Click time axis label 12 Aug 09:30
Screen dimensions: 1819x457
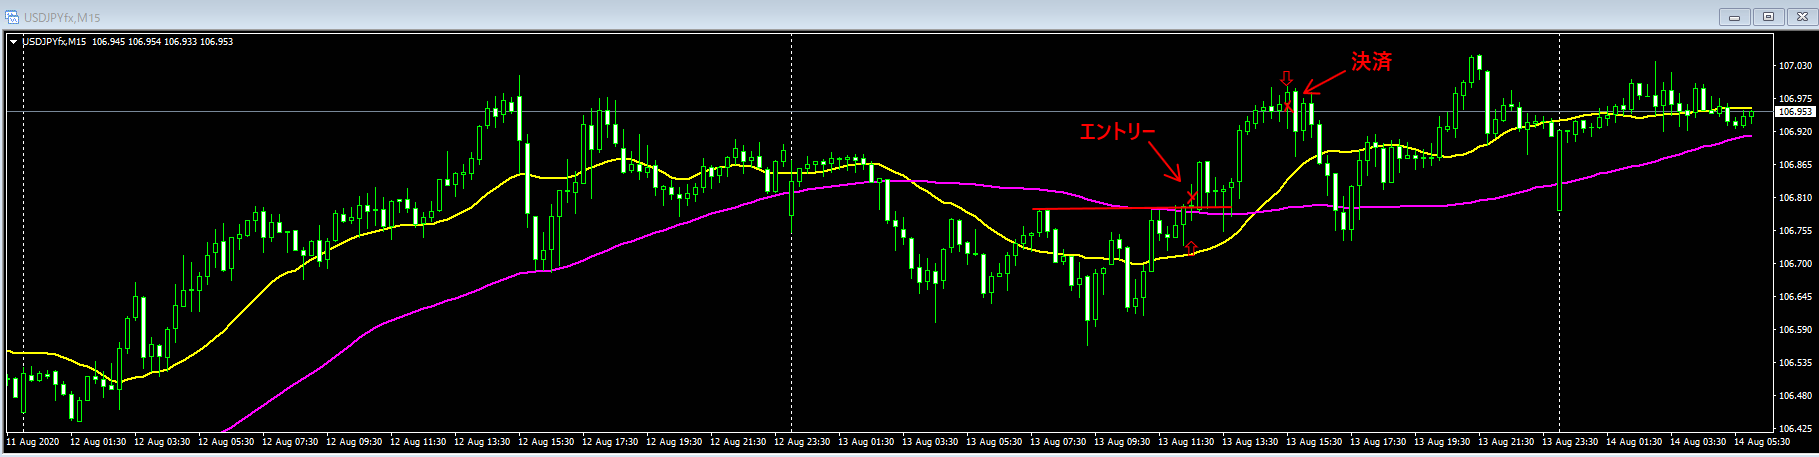pyautogui.click(x=354, y=442)
